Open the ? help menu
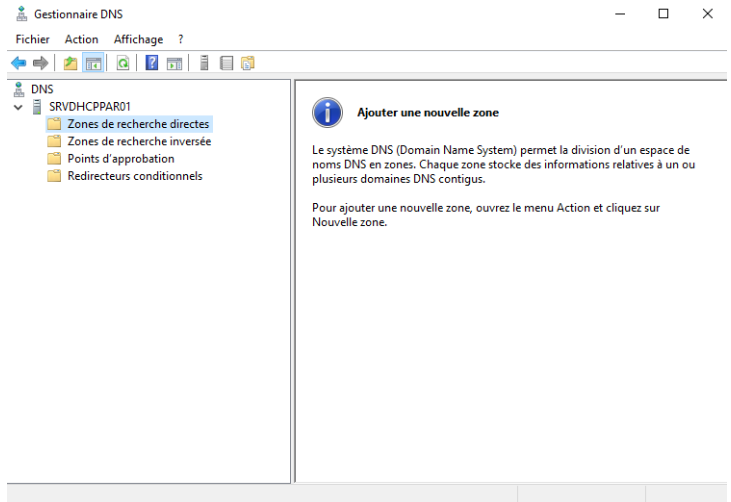Image resolution: width=731 pixels, height=502 pixels. coord(180,39)
